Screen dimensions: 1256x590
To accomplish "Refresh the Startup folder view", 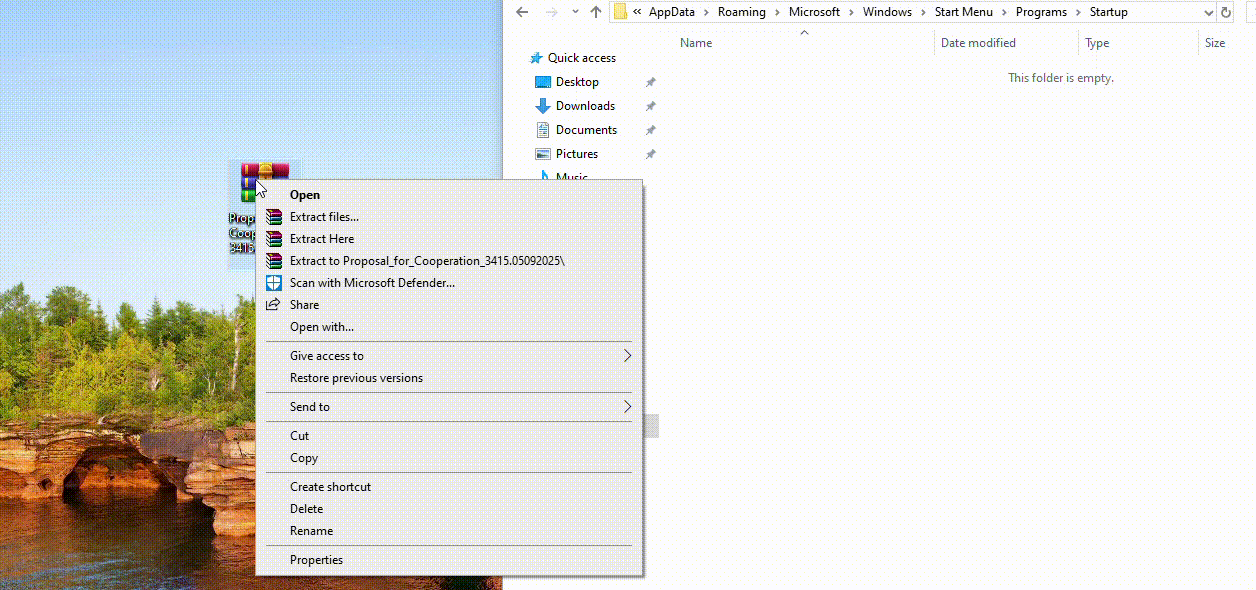I will [x=1226, y=12].
